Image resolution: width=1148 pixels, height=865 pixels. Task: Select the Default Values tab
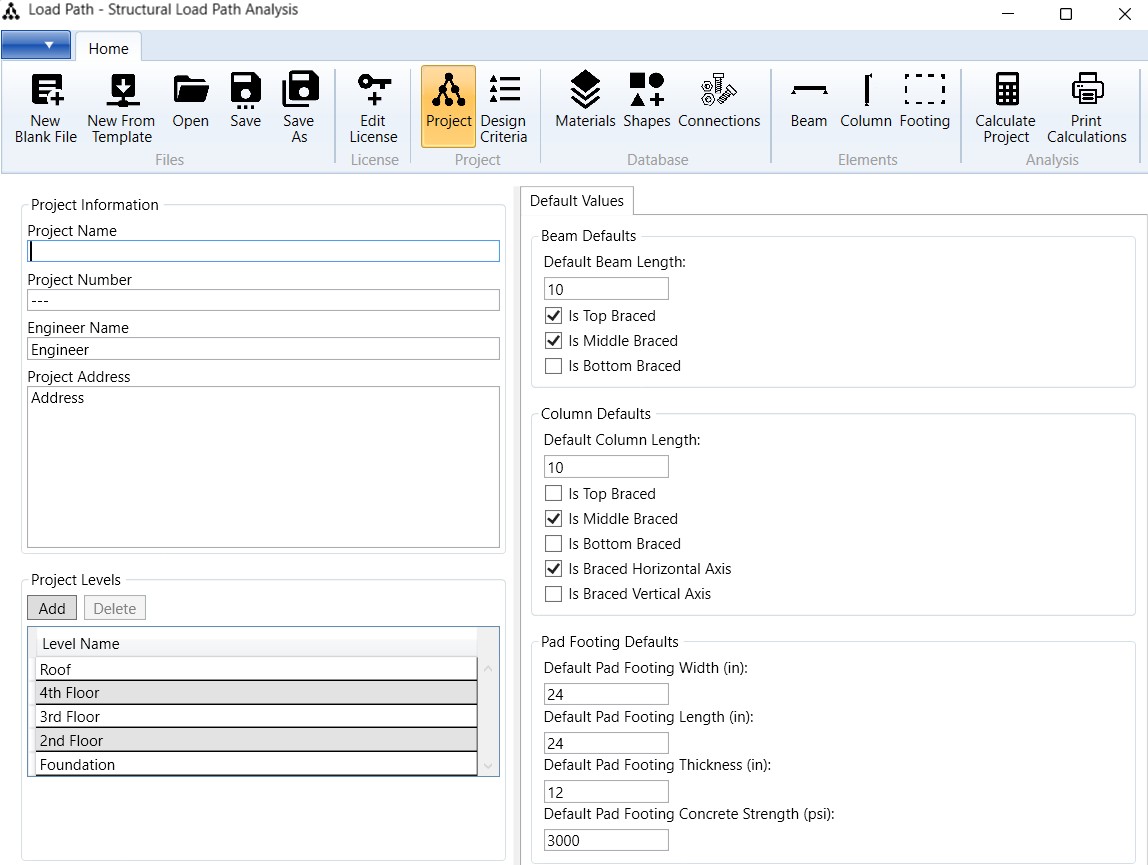(x=577, y=201)
